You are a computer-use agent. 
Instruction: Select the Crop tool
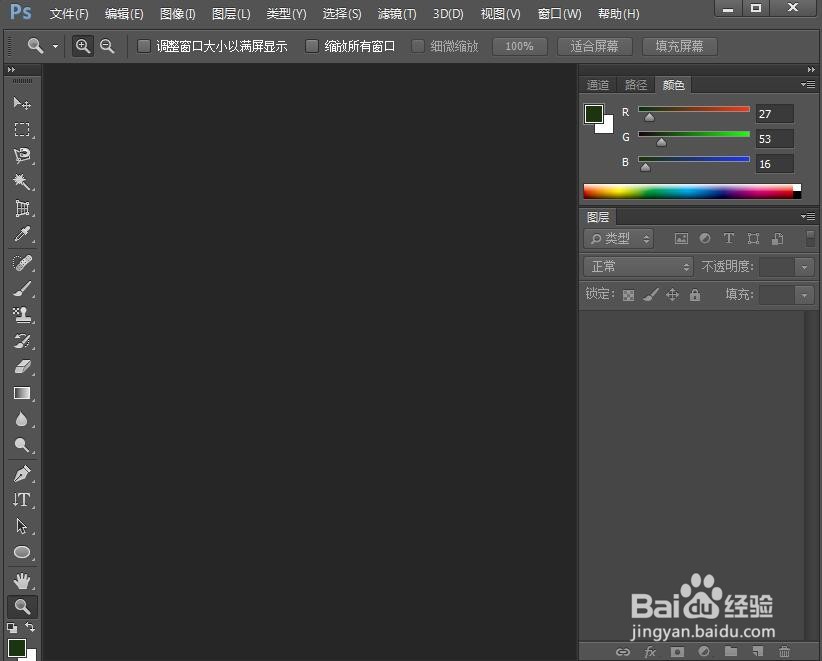21,208
